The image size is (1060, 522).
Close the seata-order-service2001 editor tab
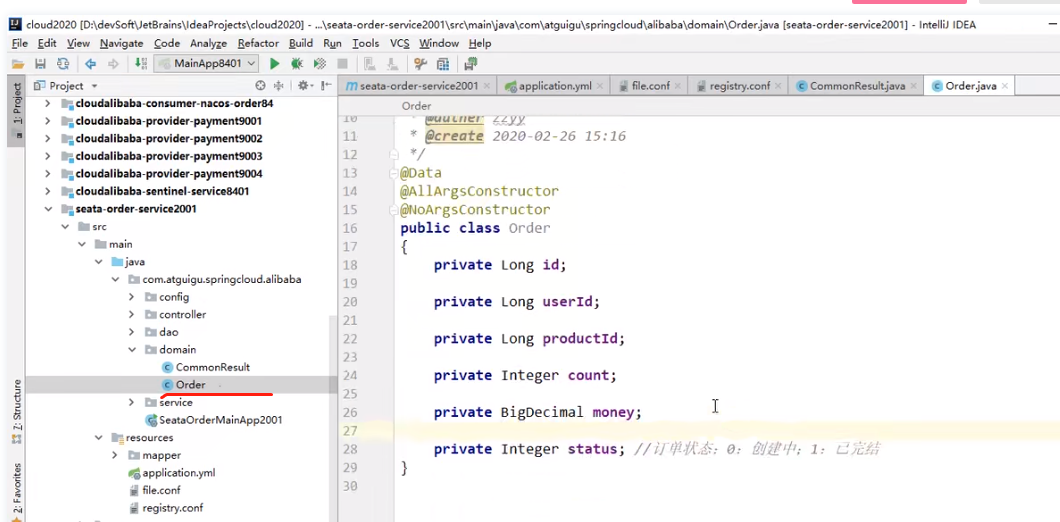(487, 86)
